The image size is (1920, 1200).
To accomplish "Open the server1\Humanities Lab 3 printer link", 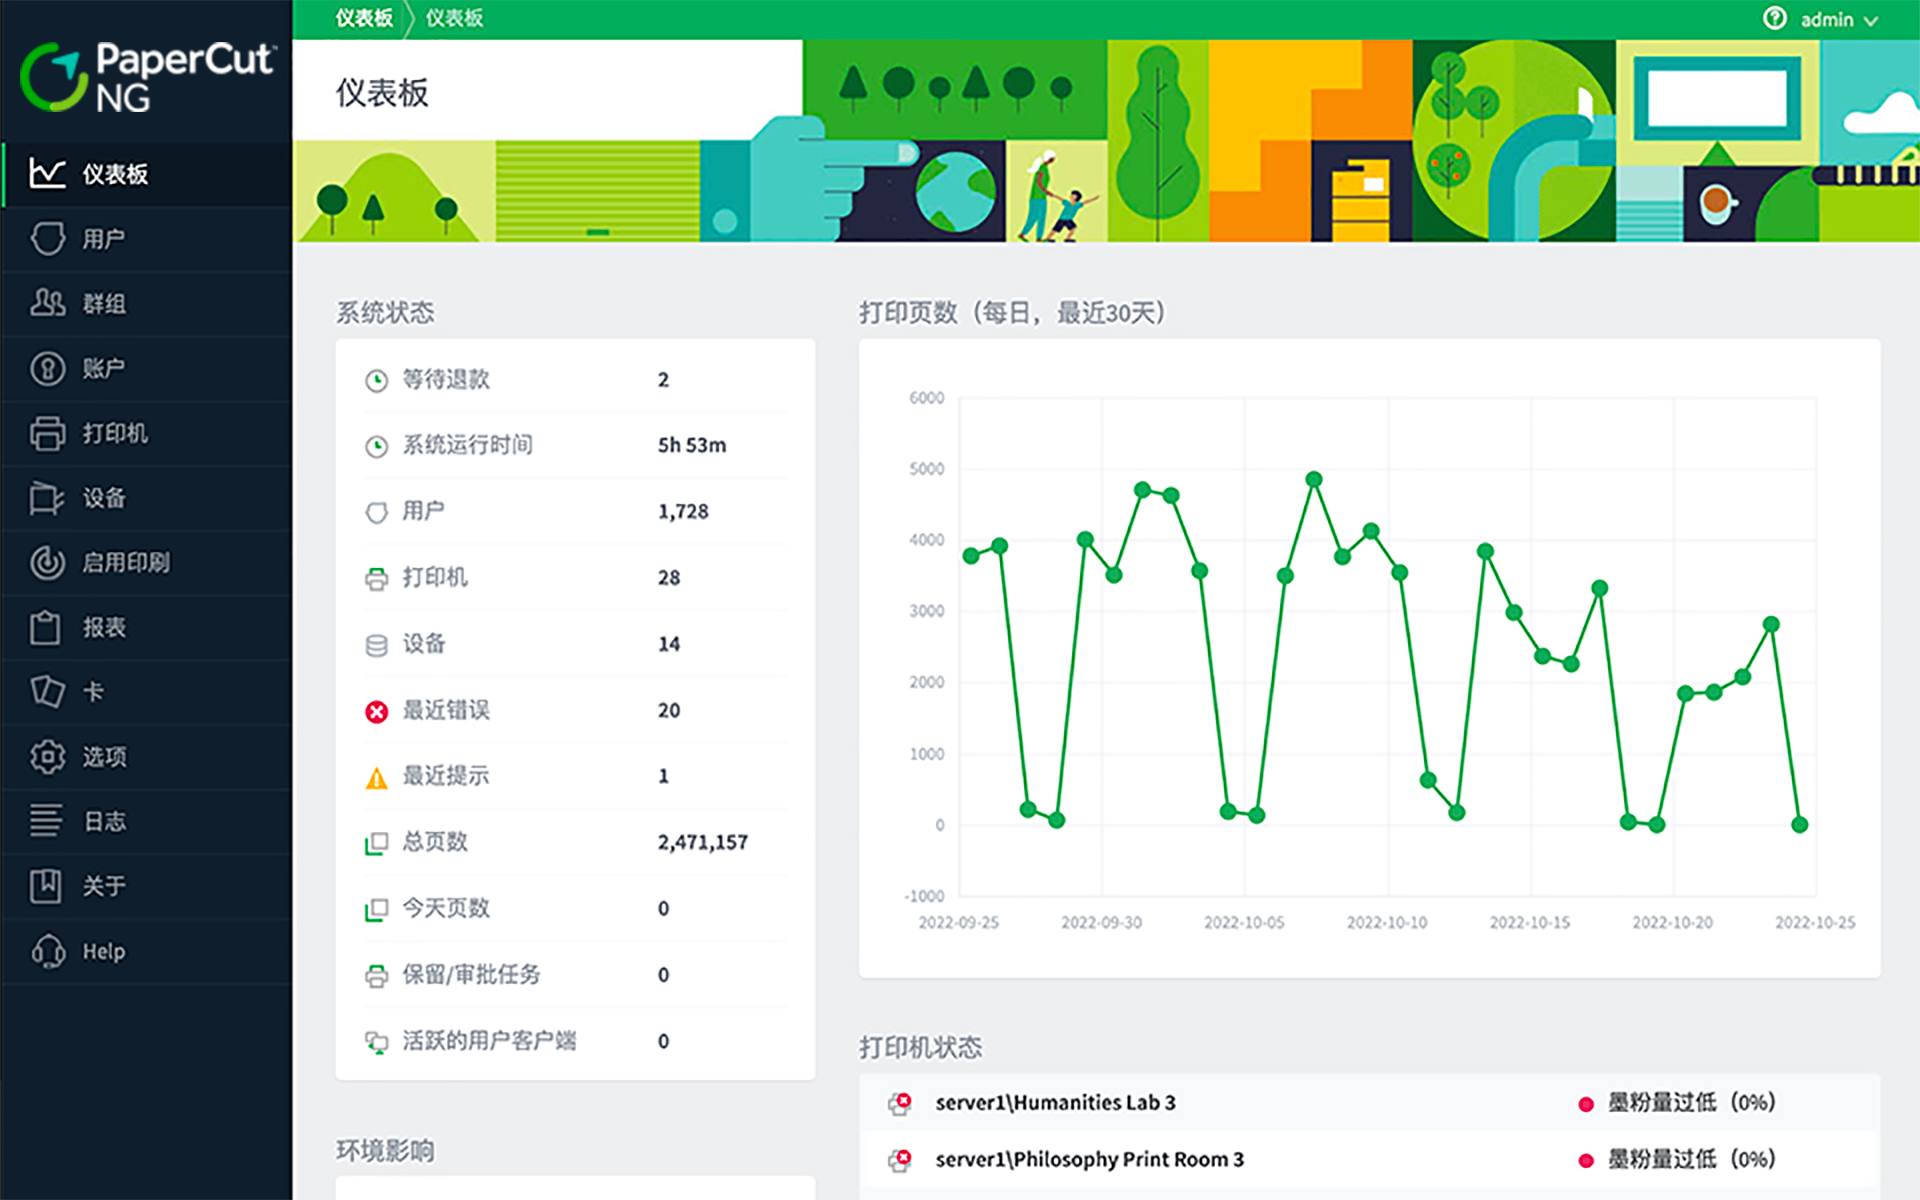I will point(1055,1102).
